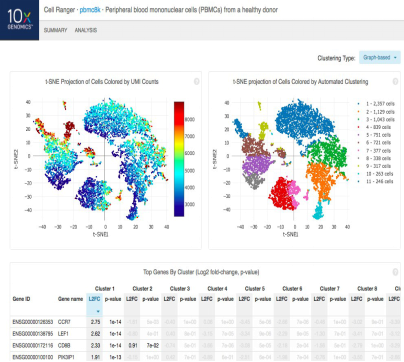Select gene name PIK3IP1
Viewport: 404px width, 362px height.
pyautogui.click(x=66, y=357)
